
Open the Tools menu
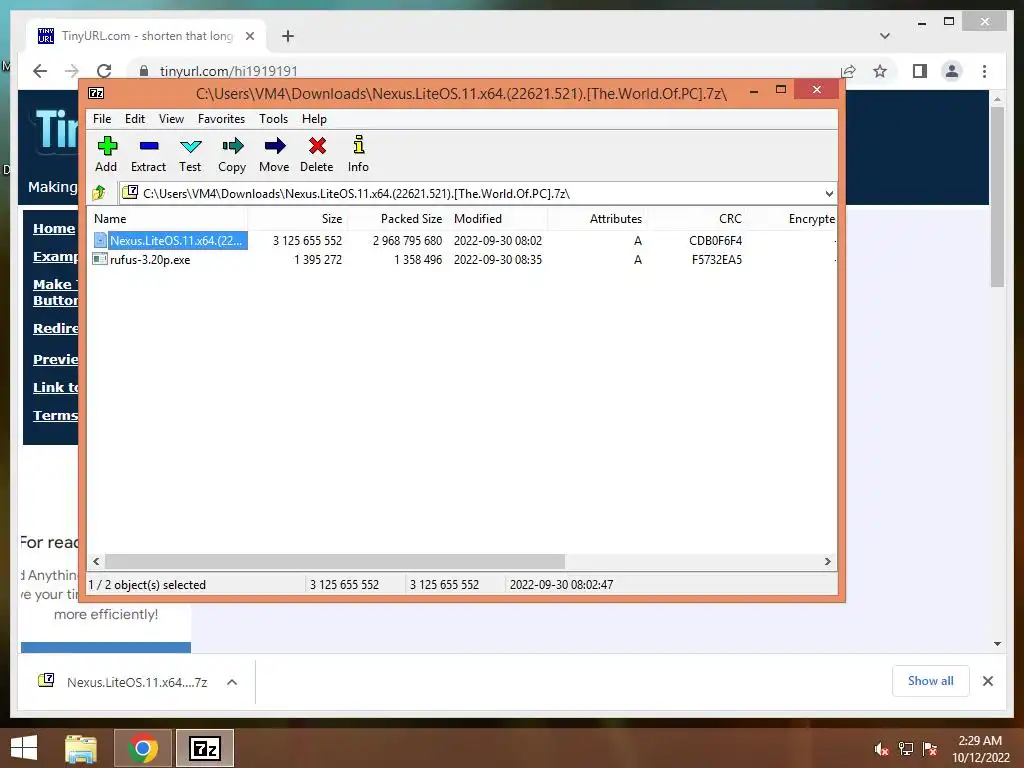[x=274, y=119]
